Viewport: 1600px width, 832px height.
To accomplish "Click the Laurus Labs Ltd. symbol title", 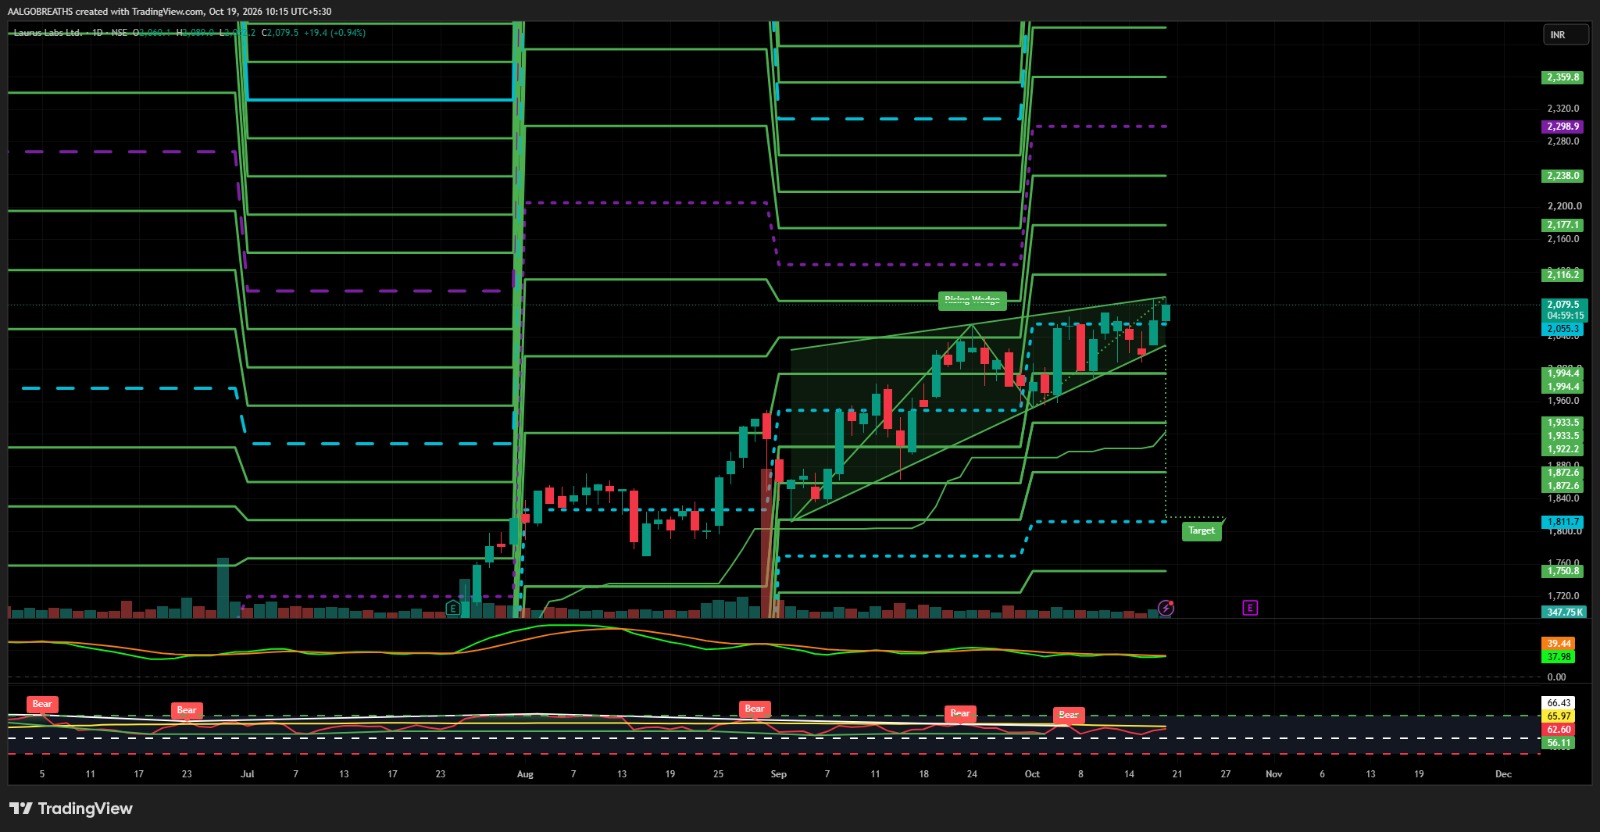I will tap(47, 33).
